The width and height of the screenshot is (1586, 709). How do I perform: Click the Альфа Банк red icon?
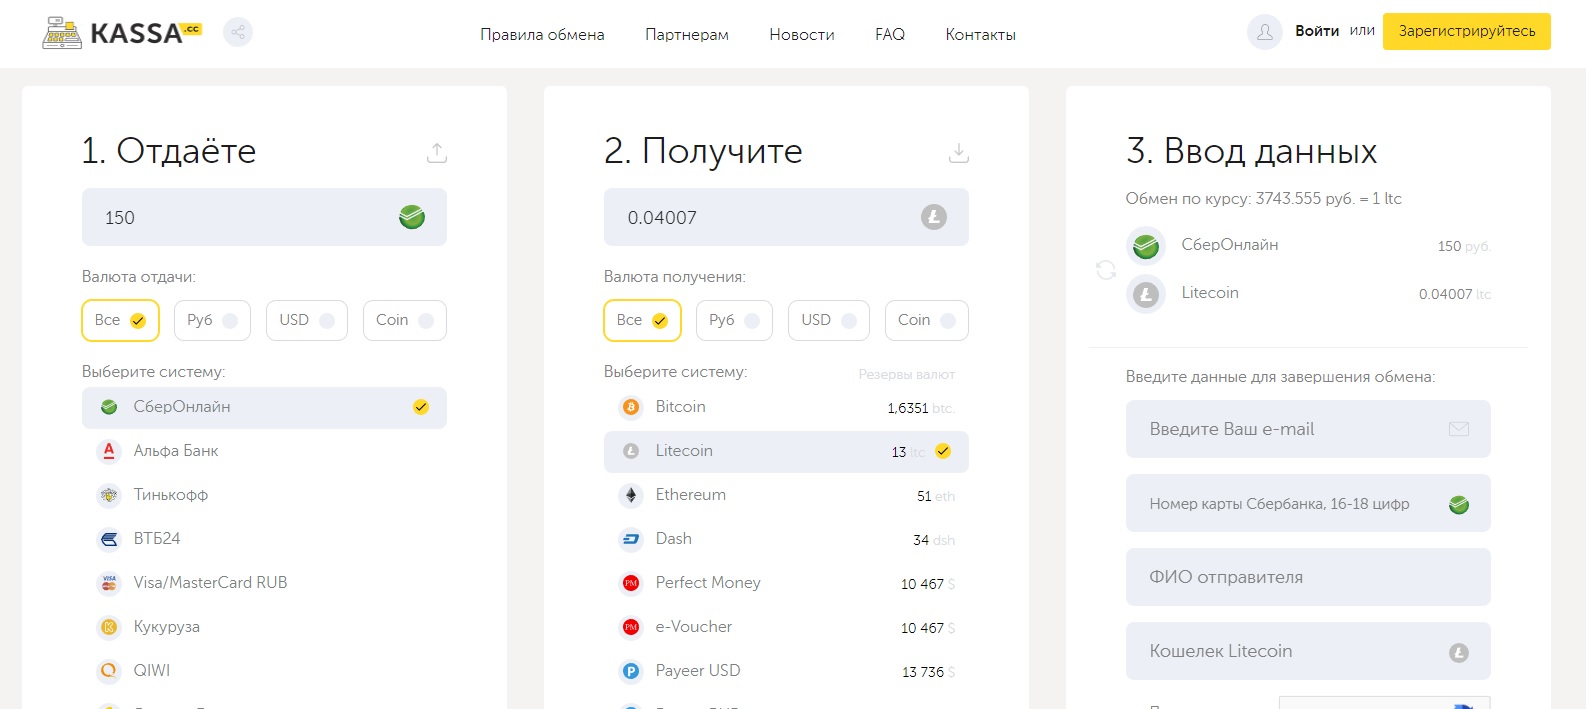point(109,451)
